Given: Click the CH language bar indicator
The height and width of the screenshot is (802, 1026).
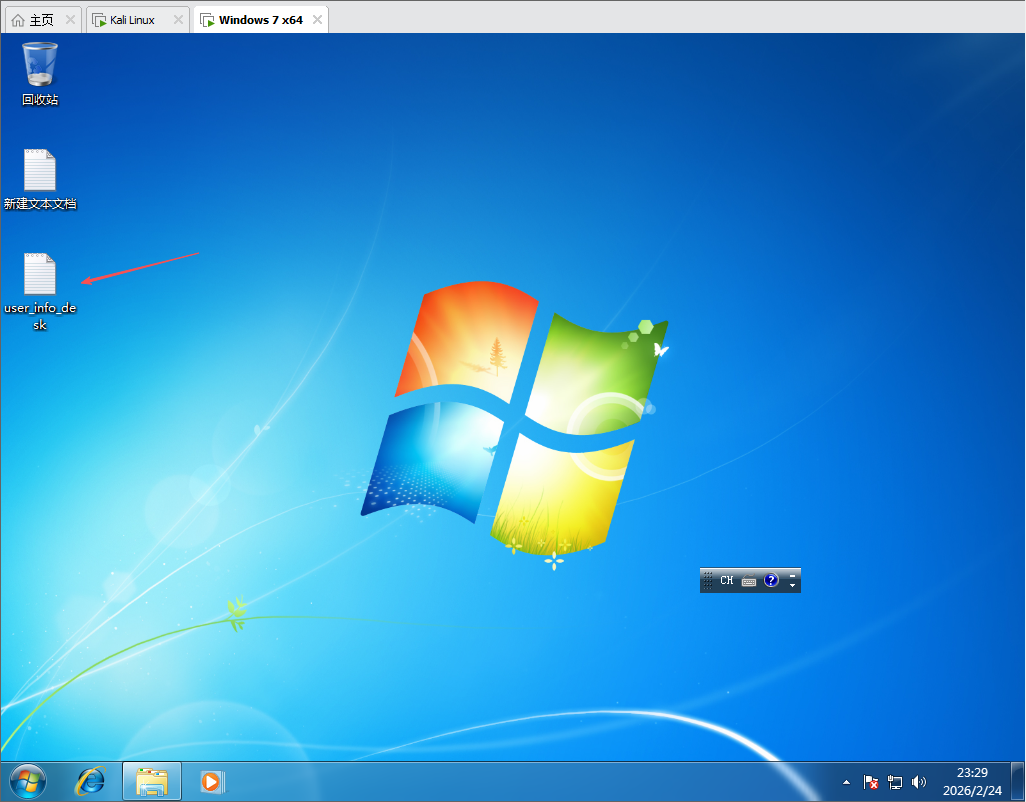Looking at the screenshot, I should click(726, 580).
